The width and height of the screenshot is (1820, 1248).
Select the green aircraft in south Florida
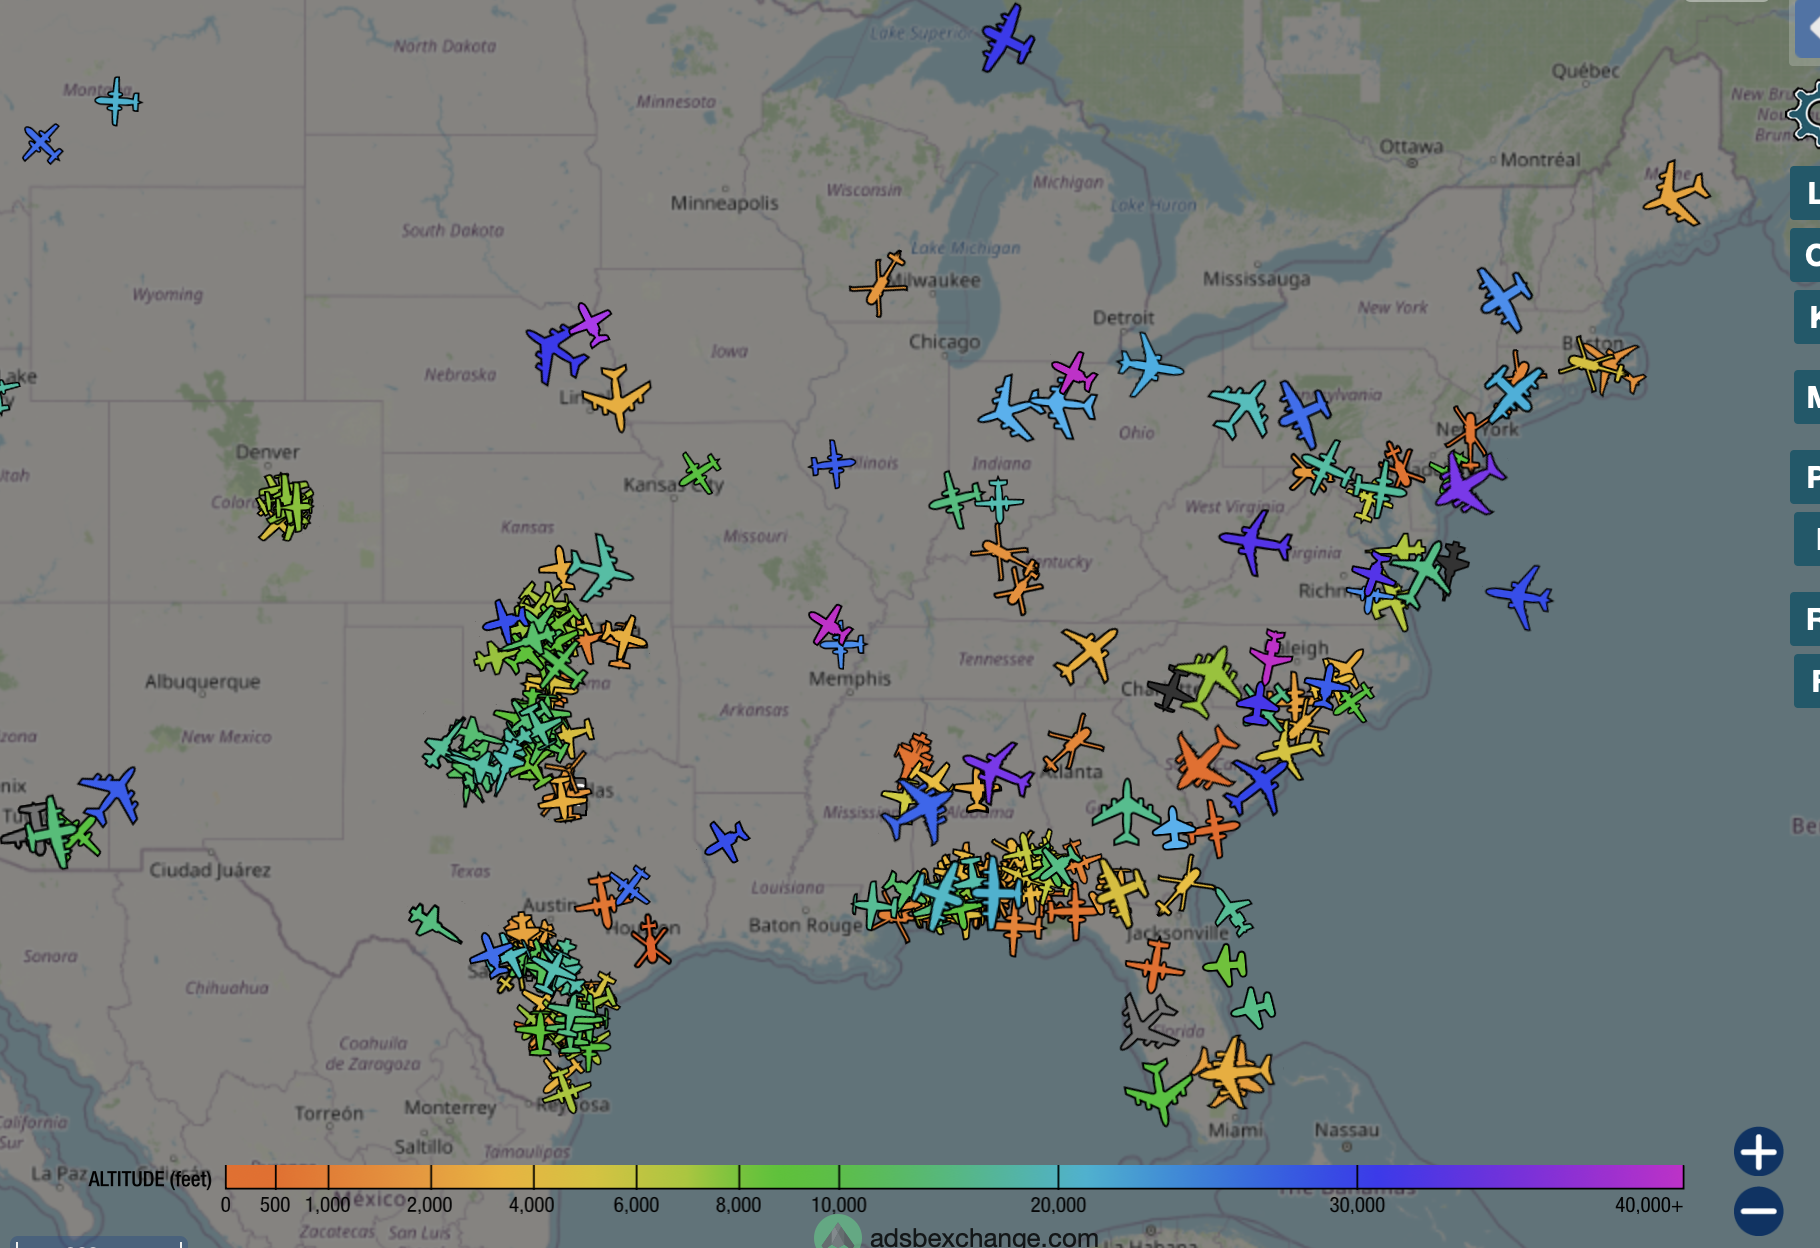pos(1159,1093)
